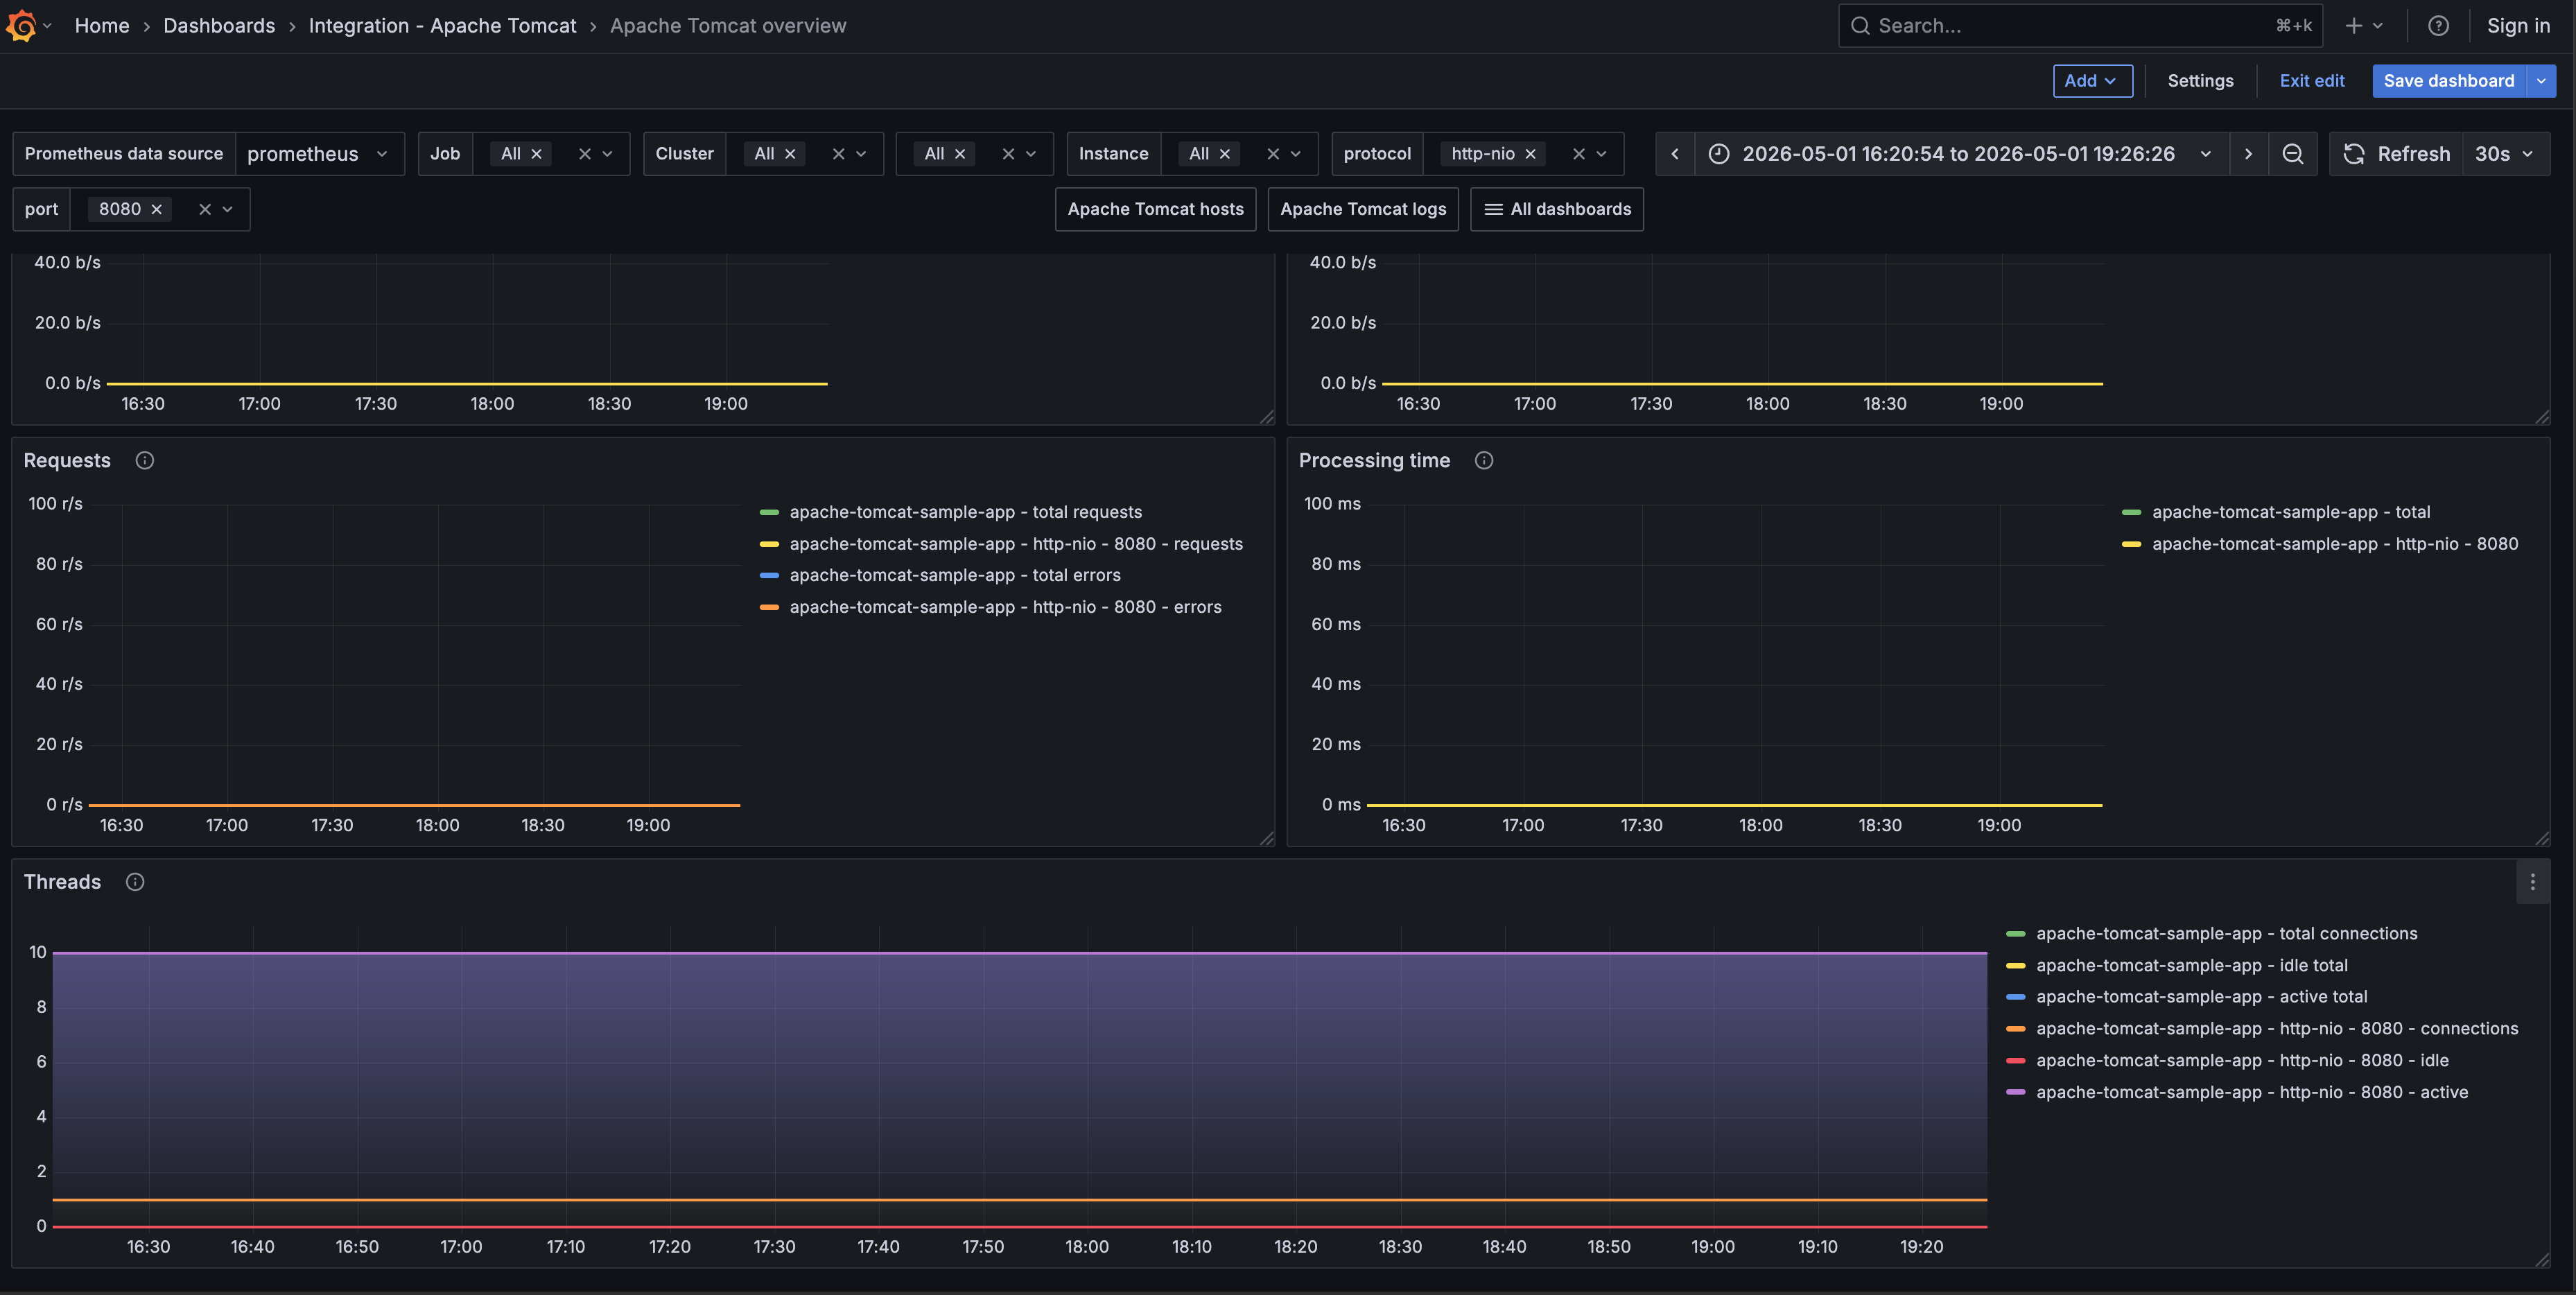The height and width of the screenshot is (1295, 2576).
Task: Click the zoom out time range icon
Action: pos(2292,154)
